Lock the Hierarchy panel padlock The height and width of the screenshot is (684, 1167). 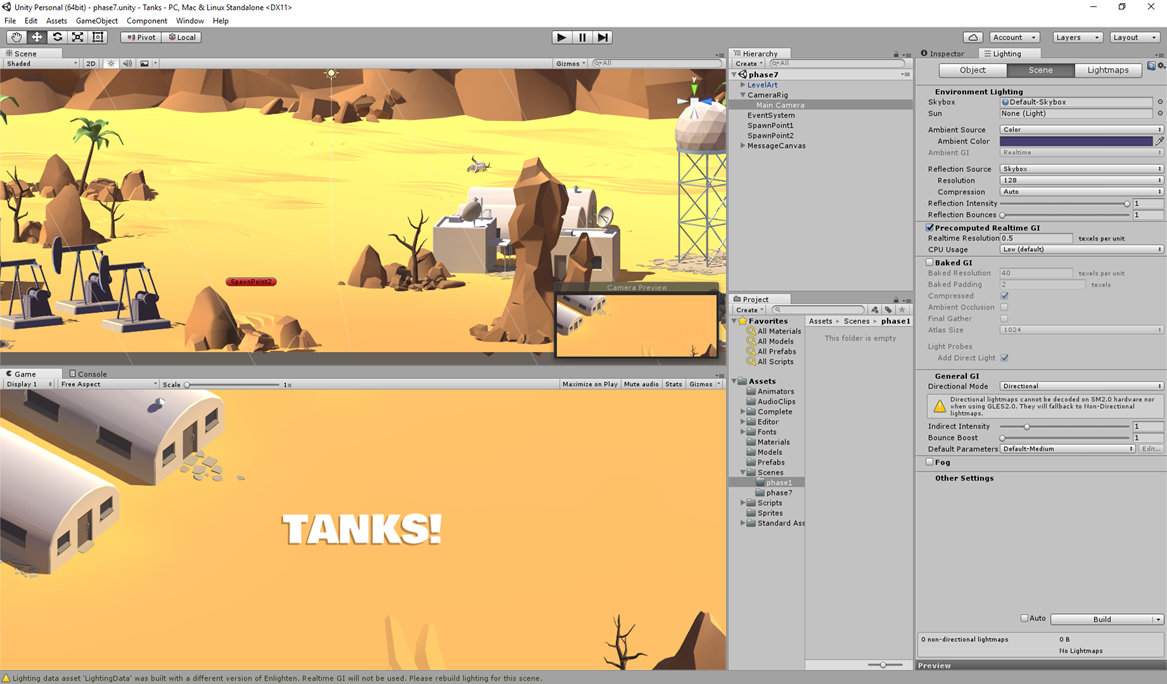(896, 54)
